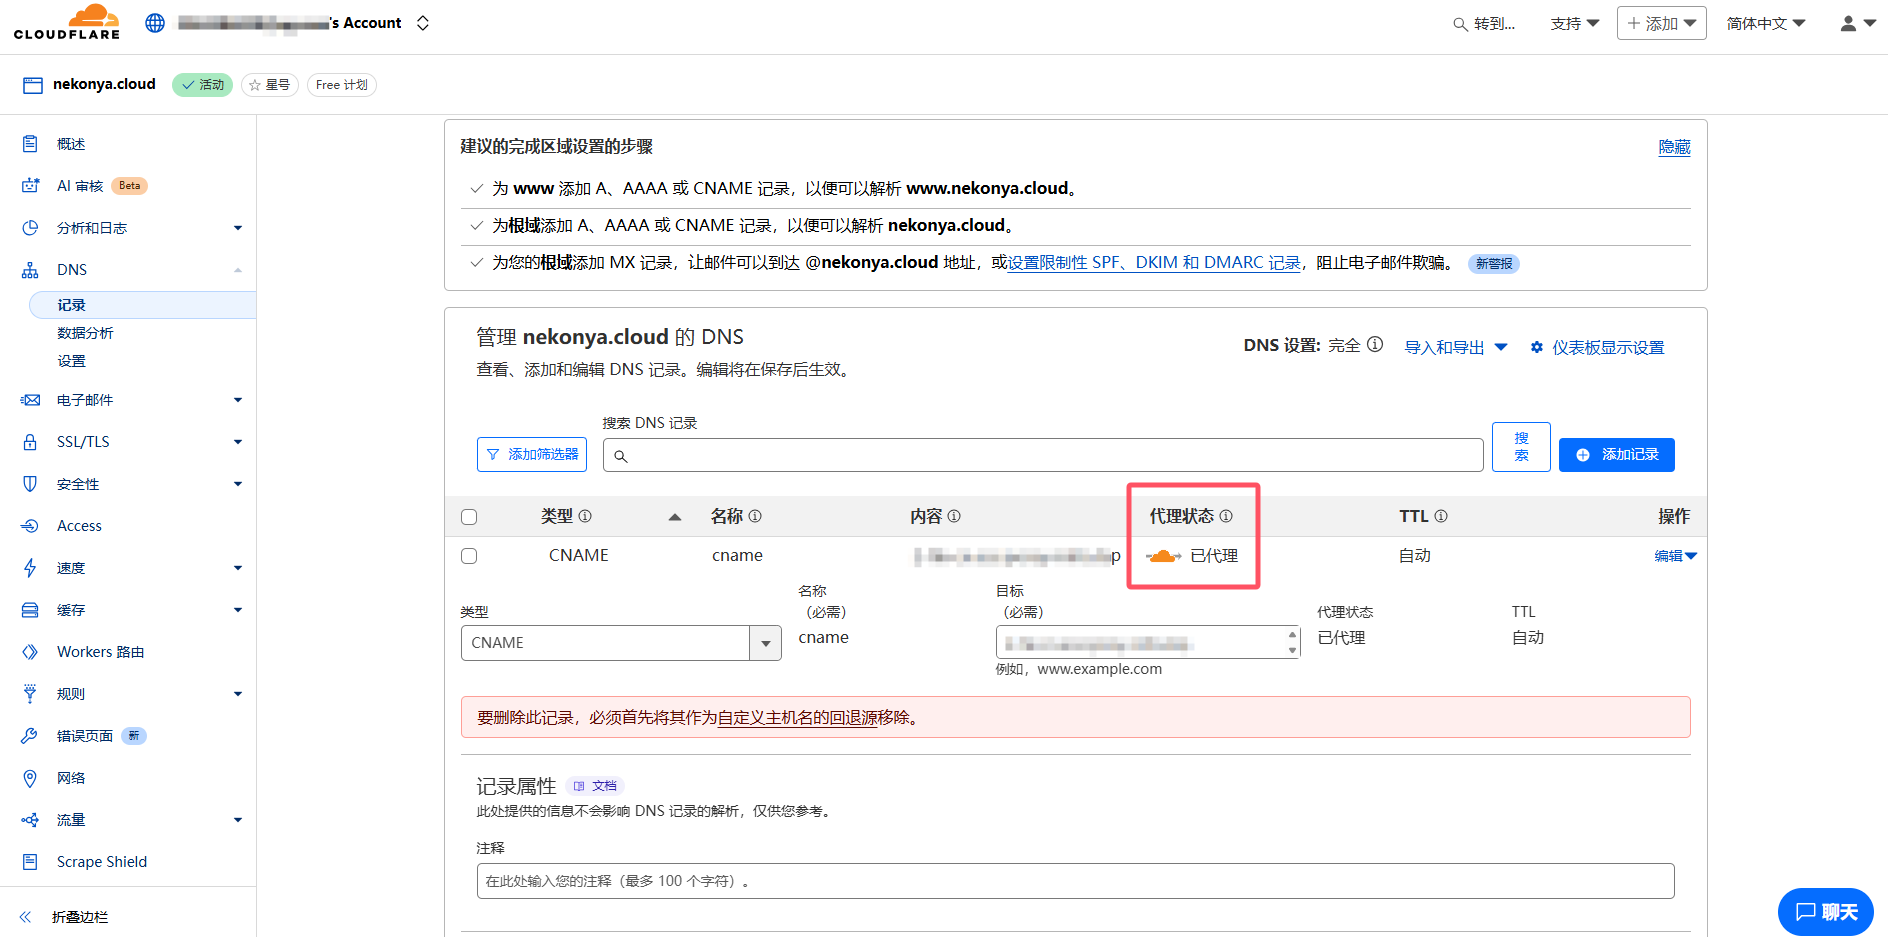Image resolution: width=1888 pixels, height=937 pixels.
Task: Open 自定义主机名的回退源 link in warning
Action: coord(798,718)
